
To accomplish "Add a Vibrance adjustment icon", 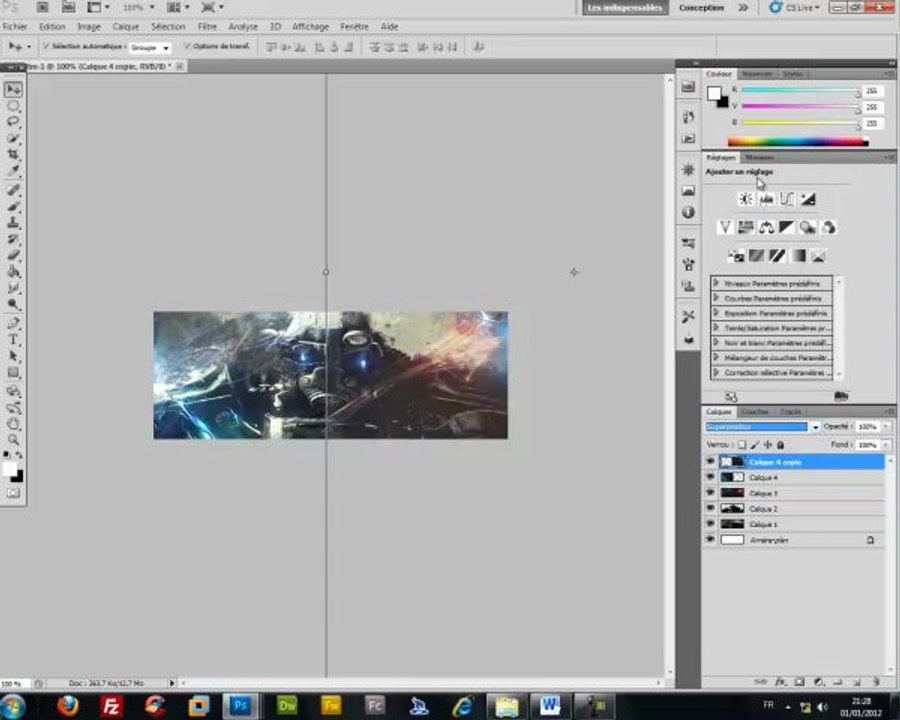I will point(725,227).
